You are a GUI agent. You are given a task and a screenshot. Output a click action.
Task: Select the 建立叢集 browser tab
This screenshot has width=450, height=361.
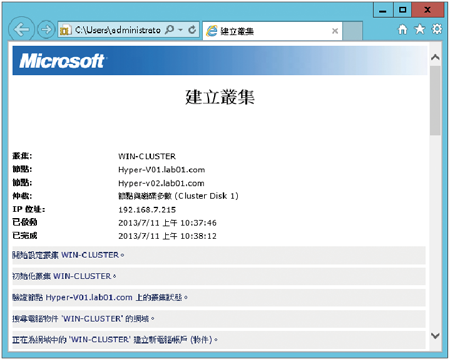click(x=272, y=31)
